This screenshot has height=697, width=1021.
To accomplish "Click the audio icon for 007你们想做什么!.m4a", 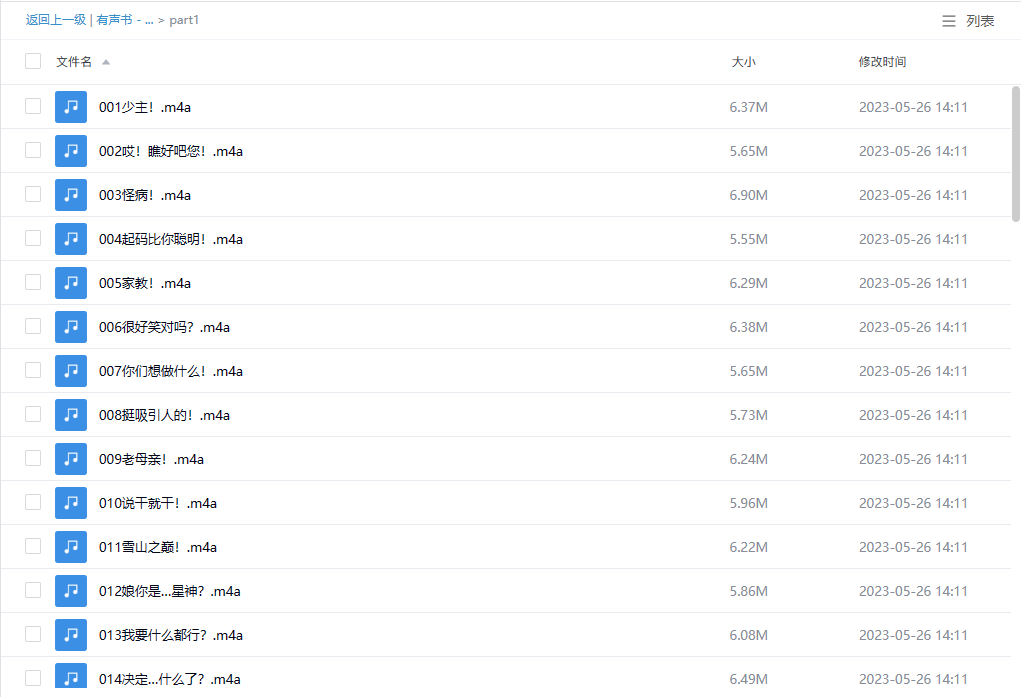I will (70, 371).
